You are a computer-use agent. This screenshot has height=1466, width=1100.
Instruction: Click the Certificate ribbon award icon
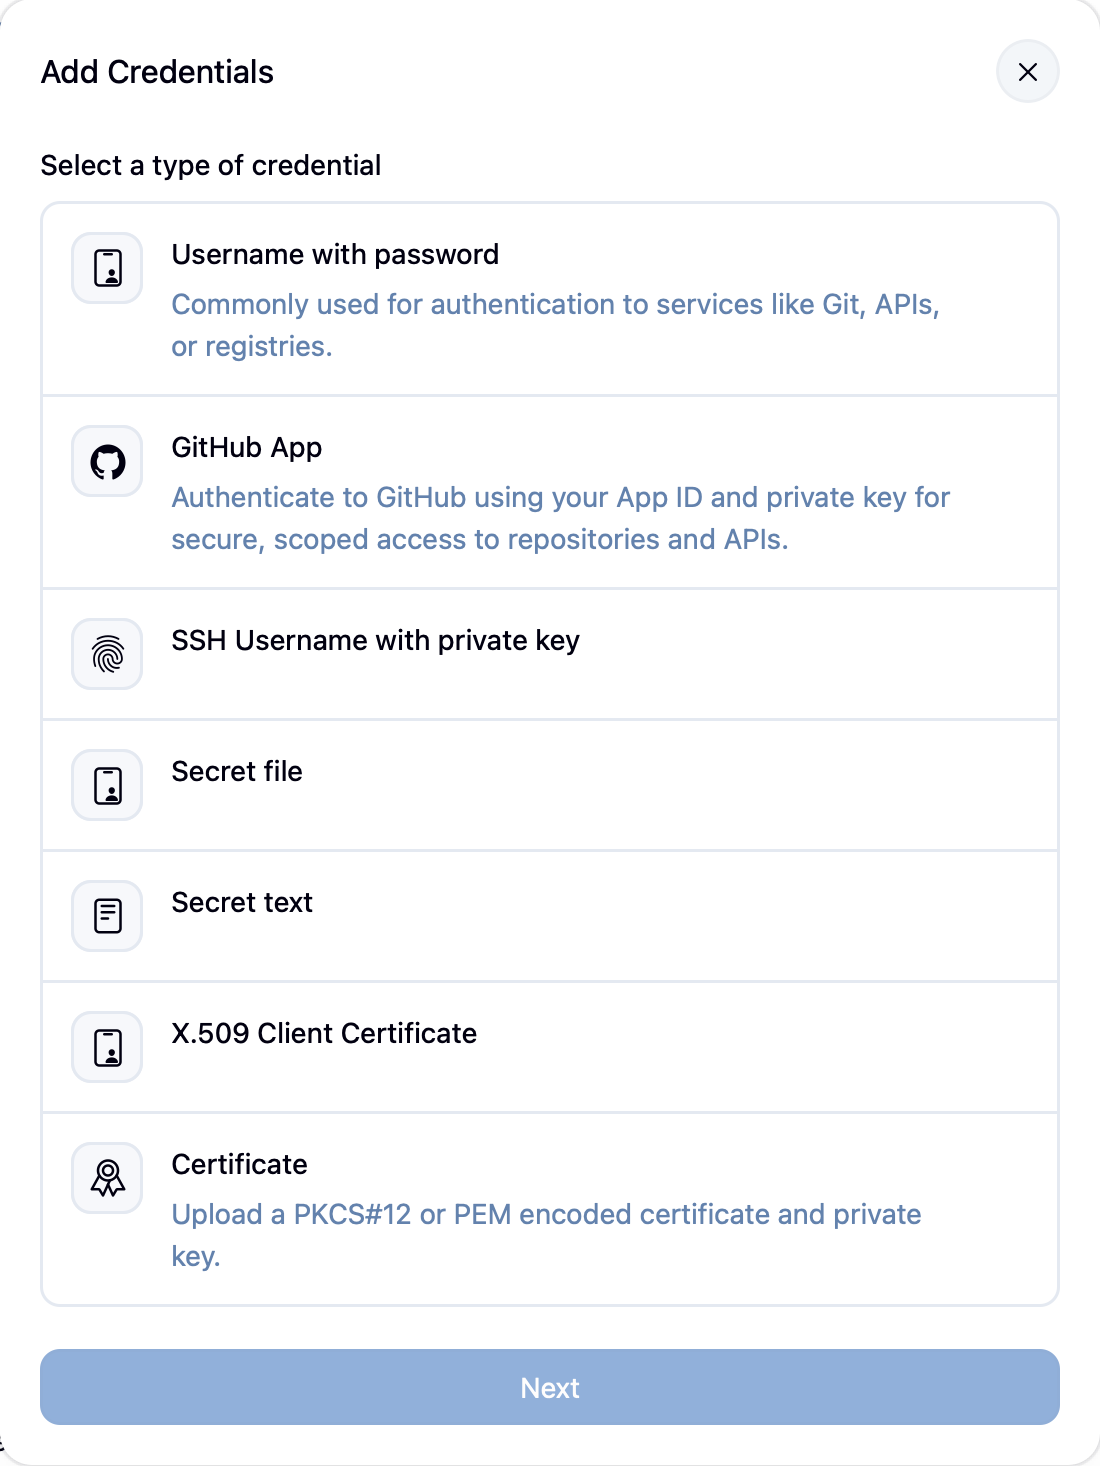[106, 1177]
